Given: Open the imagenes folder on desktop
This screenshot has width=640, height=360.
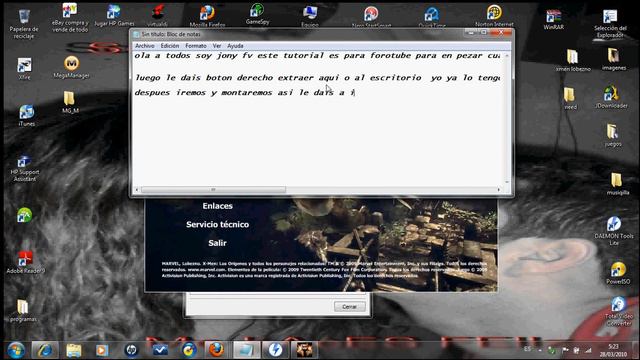Looking at the screenshot, I should [x=613, y=60].
